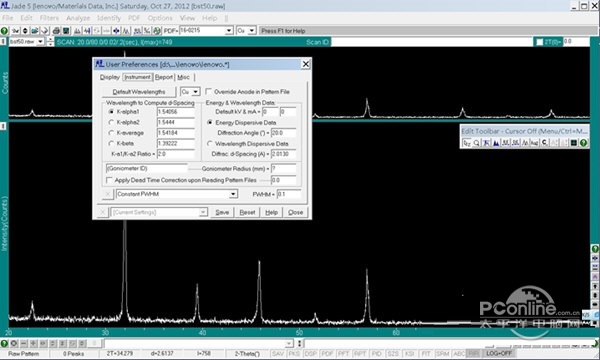Click the green help icon on the Edit Toolbar
This screenshot has height=360, width=600.
click(x=584, y=143)
